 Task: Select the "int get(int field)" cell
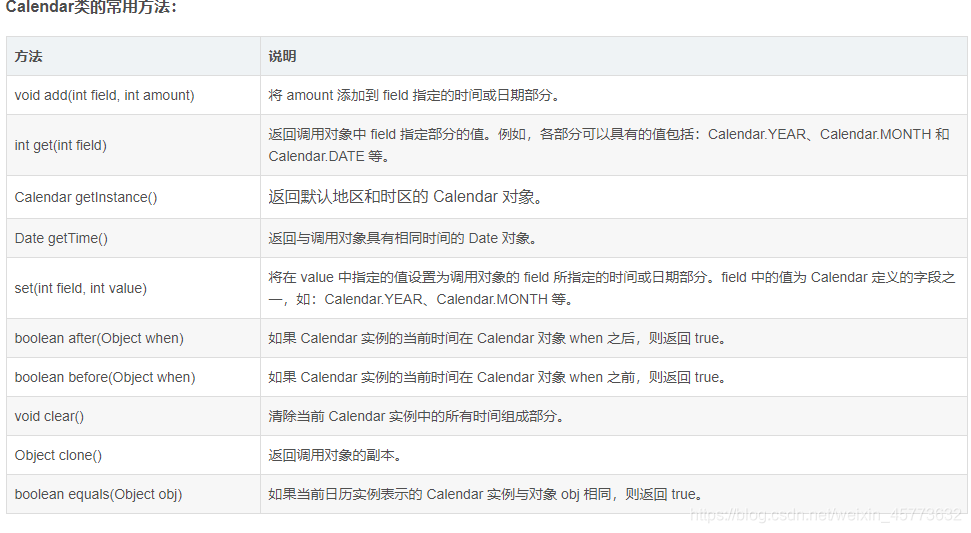(133, 145)
